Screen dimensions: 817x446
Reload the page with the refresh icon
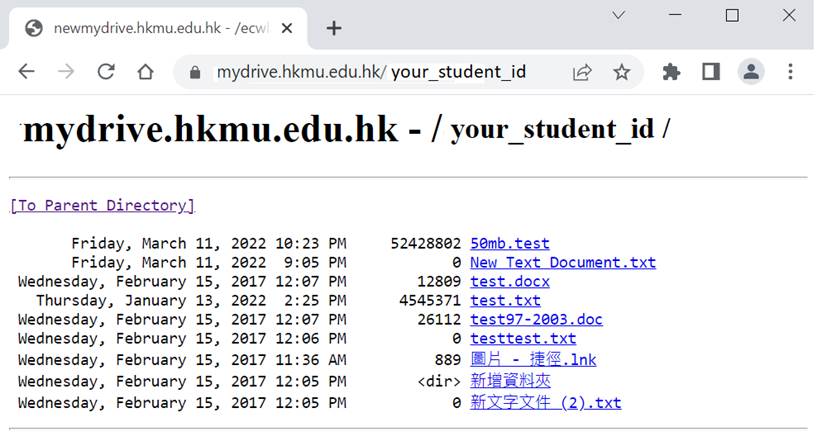pyautogui.click(x=106, y=71)
